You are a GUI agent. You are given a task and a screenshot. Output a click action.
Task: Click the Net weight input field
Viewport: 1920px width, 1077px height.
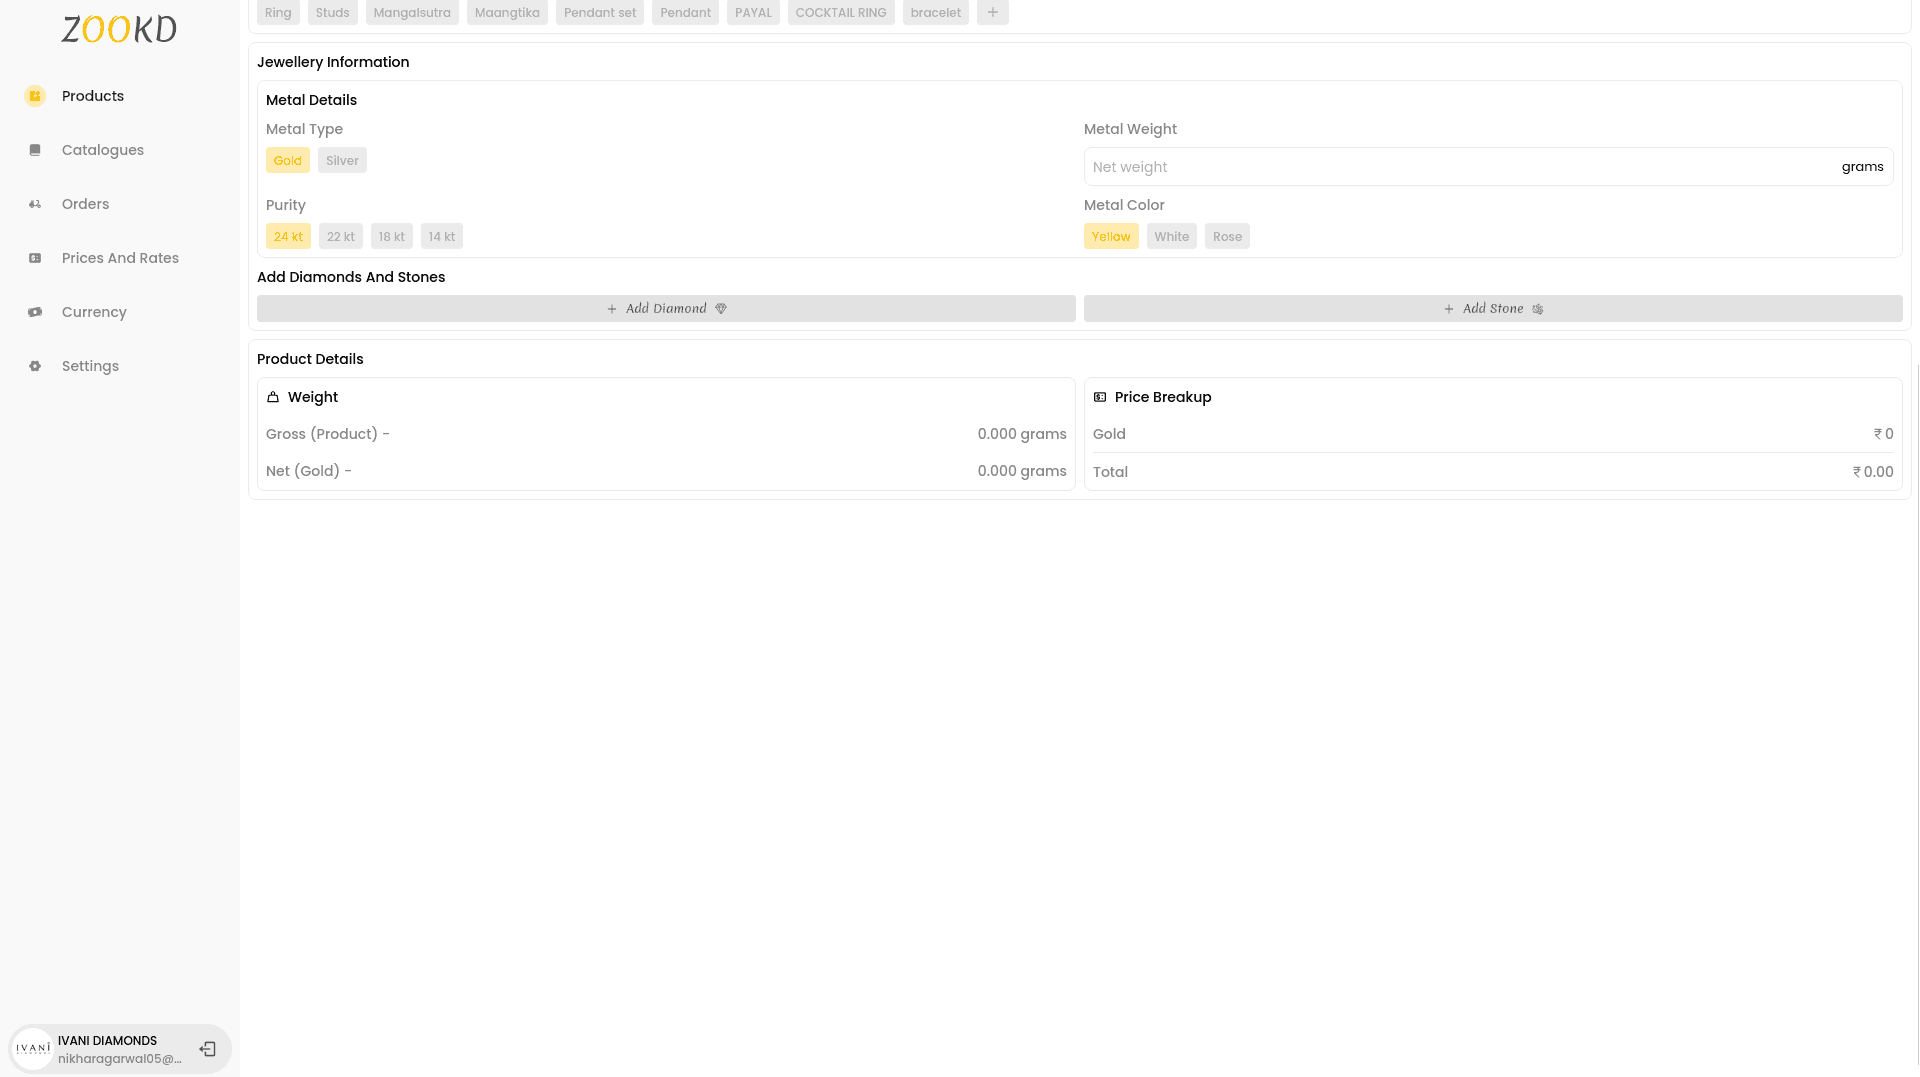tap(1400, 166)
